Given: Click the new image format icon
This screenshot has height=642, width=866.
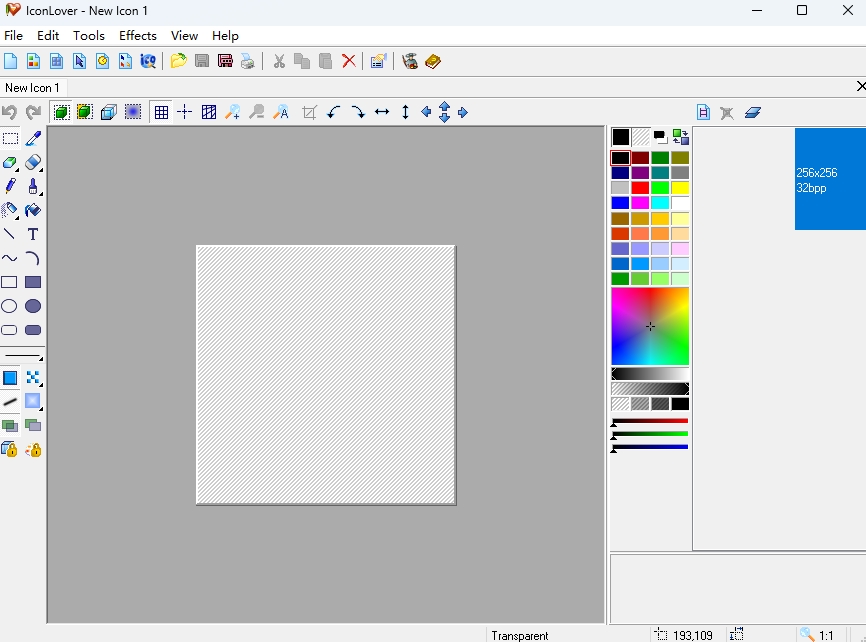Looking at the screenshot, I should [x=703, y=112].
